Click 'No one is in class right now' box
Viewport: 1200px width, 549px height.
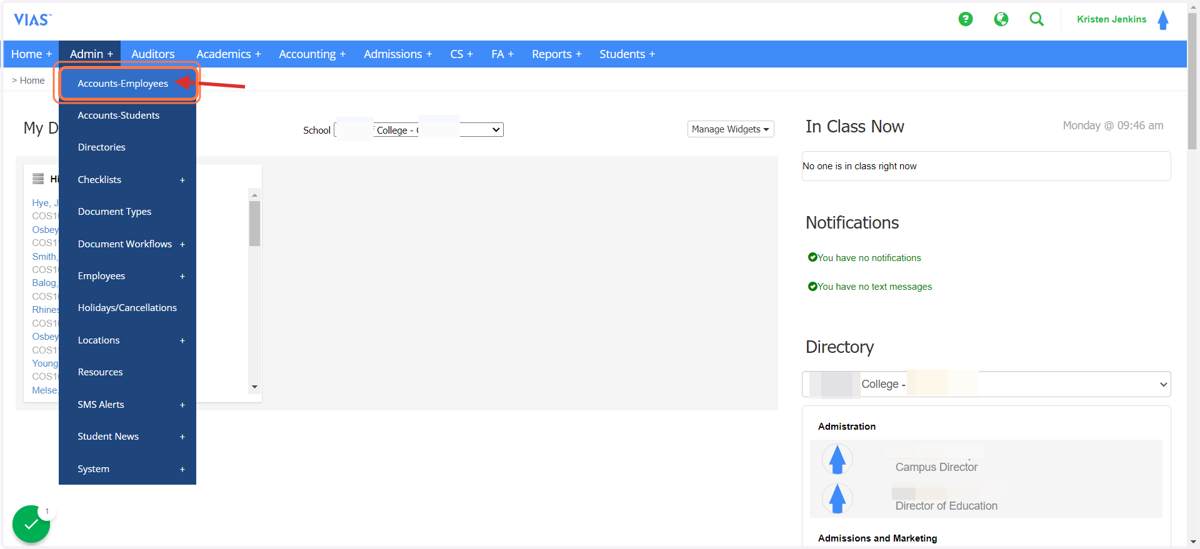coord(986,166)
